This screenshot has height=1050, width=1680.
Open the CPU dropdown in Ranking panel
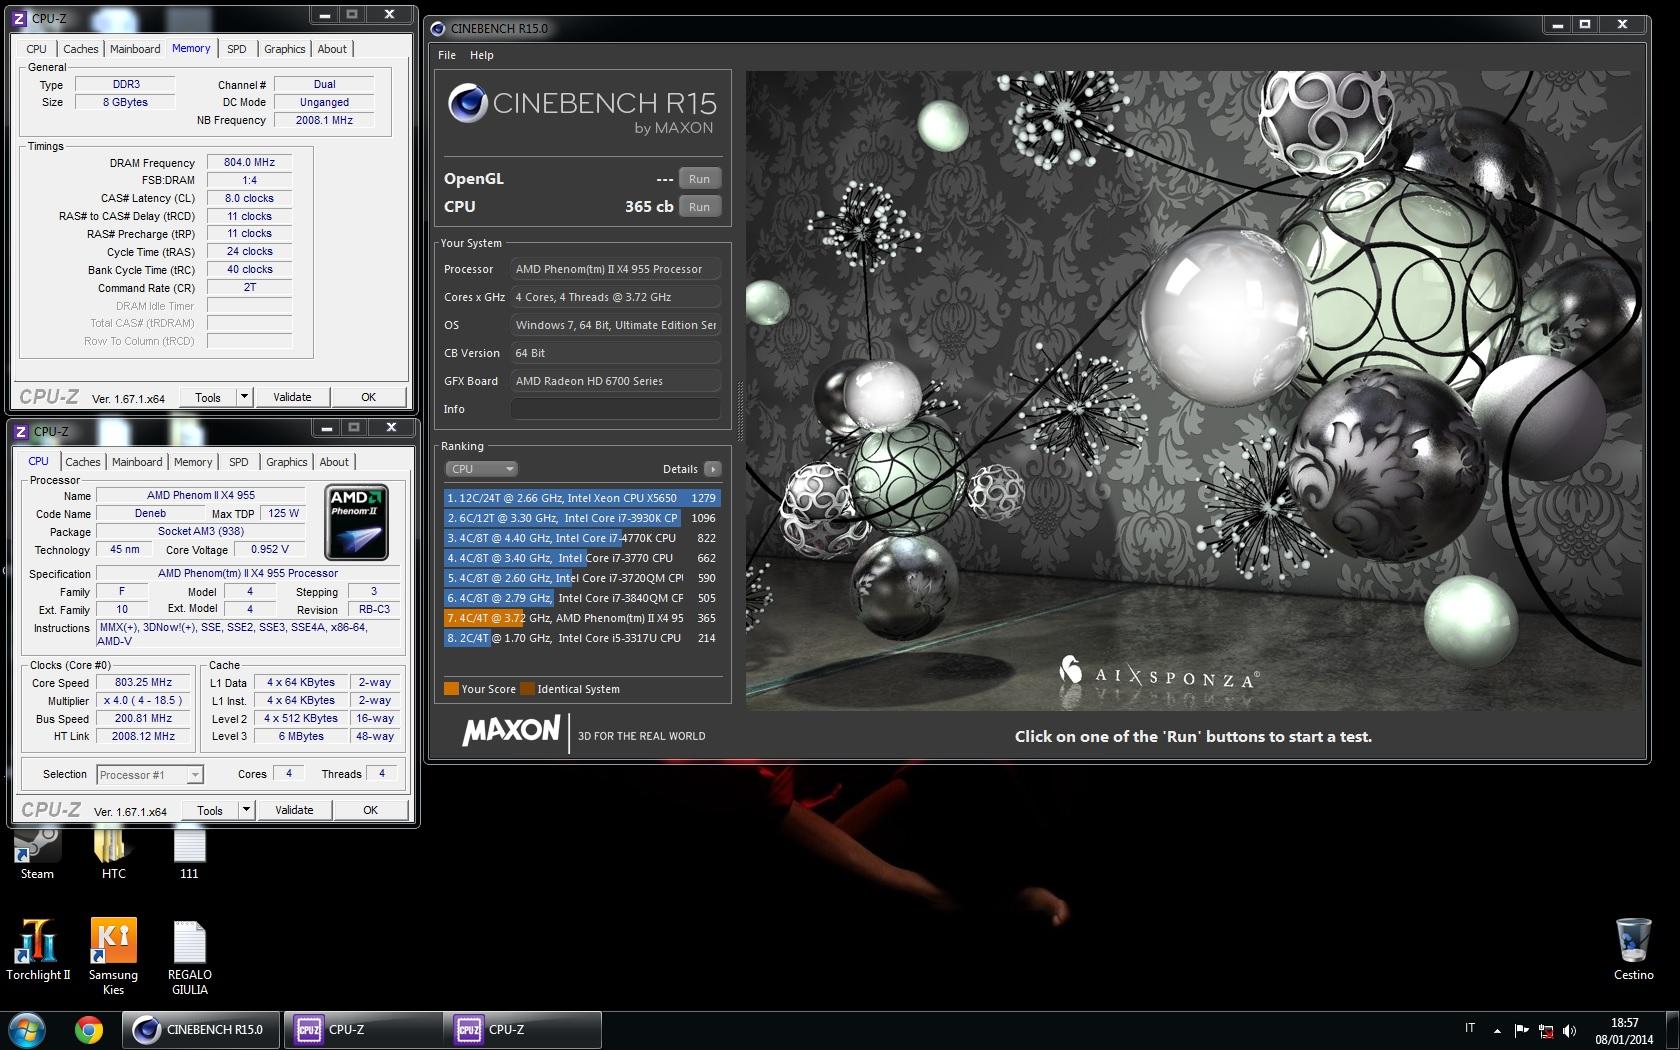(481, 469)
